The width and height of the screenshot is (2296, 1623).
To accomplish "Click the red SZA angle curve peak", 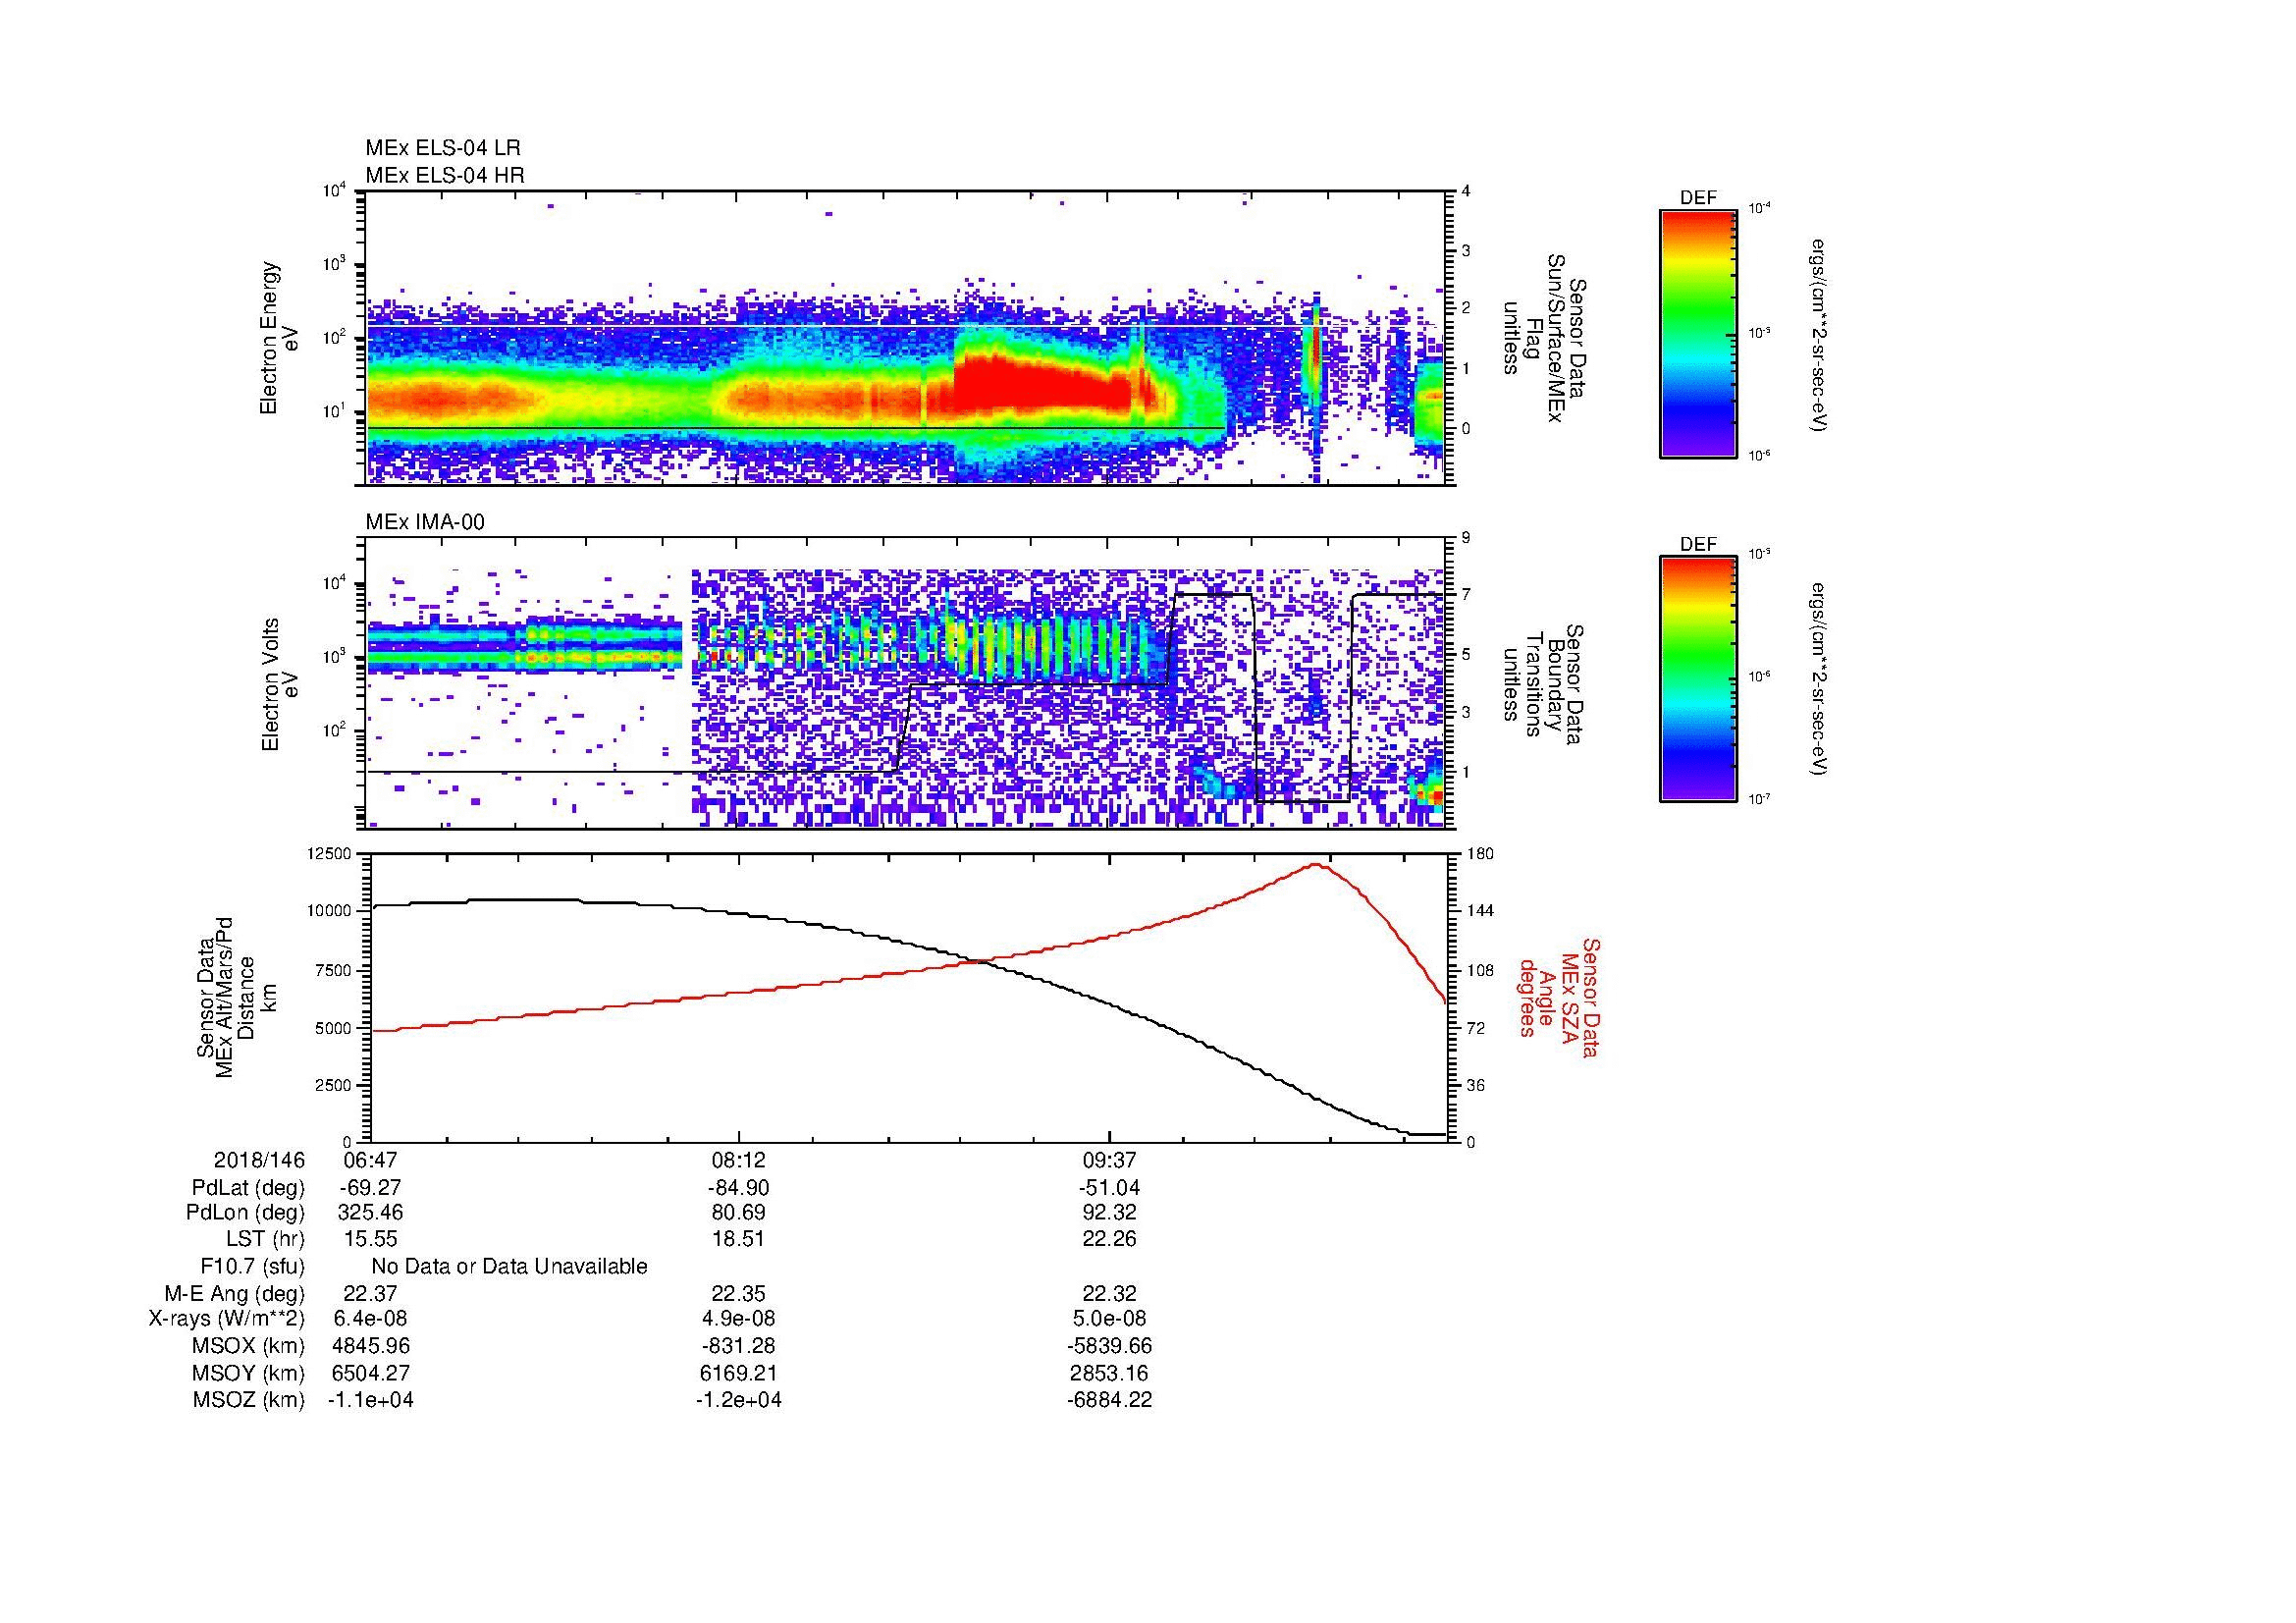I will pyautogui.click(x=1316, y=865).
